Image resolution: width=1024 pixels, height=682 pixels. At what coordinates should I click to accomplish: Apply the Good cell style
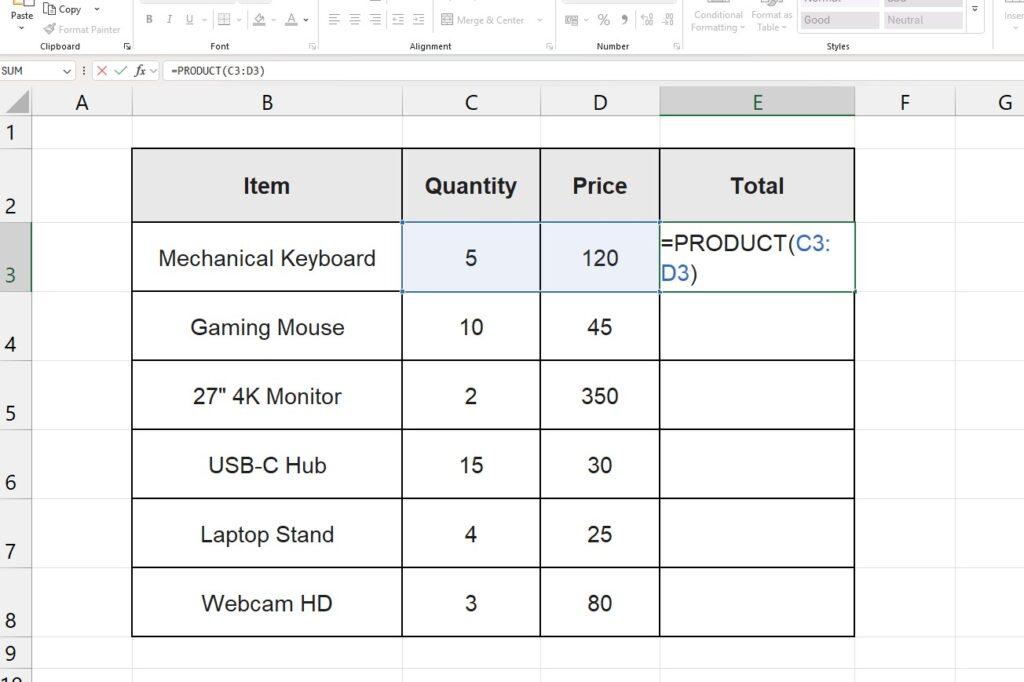pyautogui.click(x=839, y=19)
